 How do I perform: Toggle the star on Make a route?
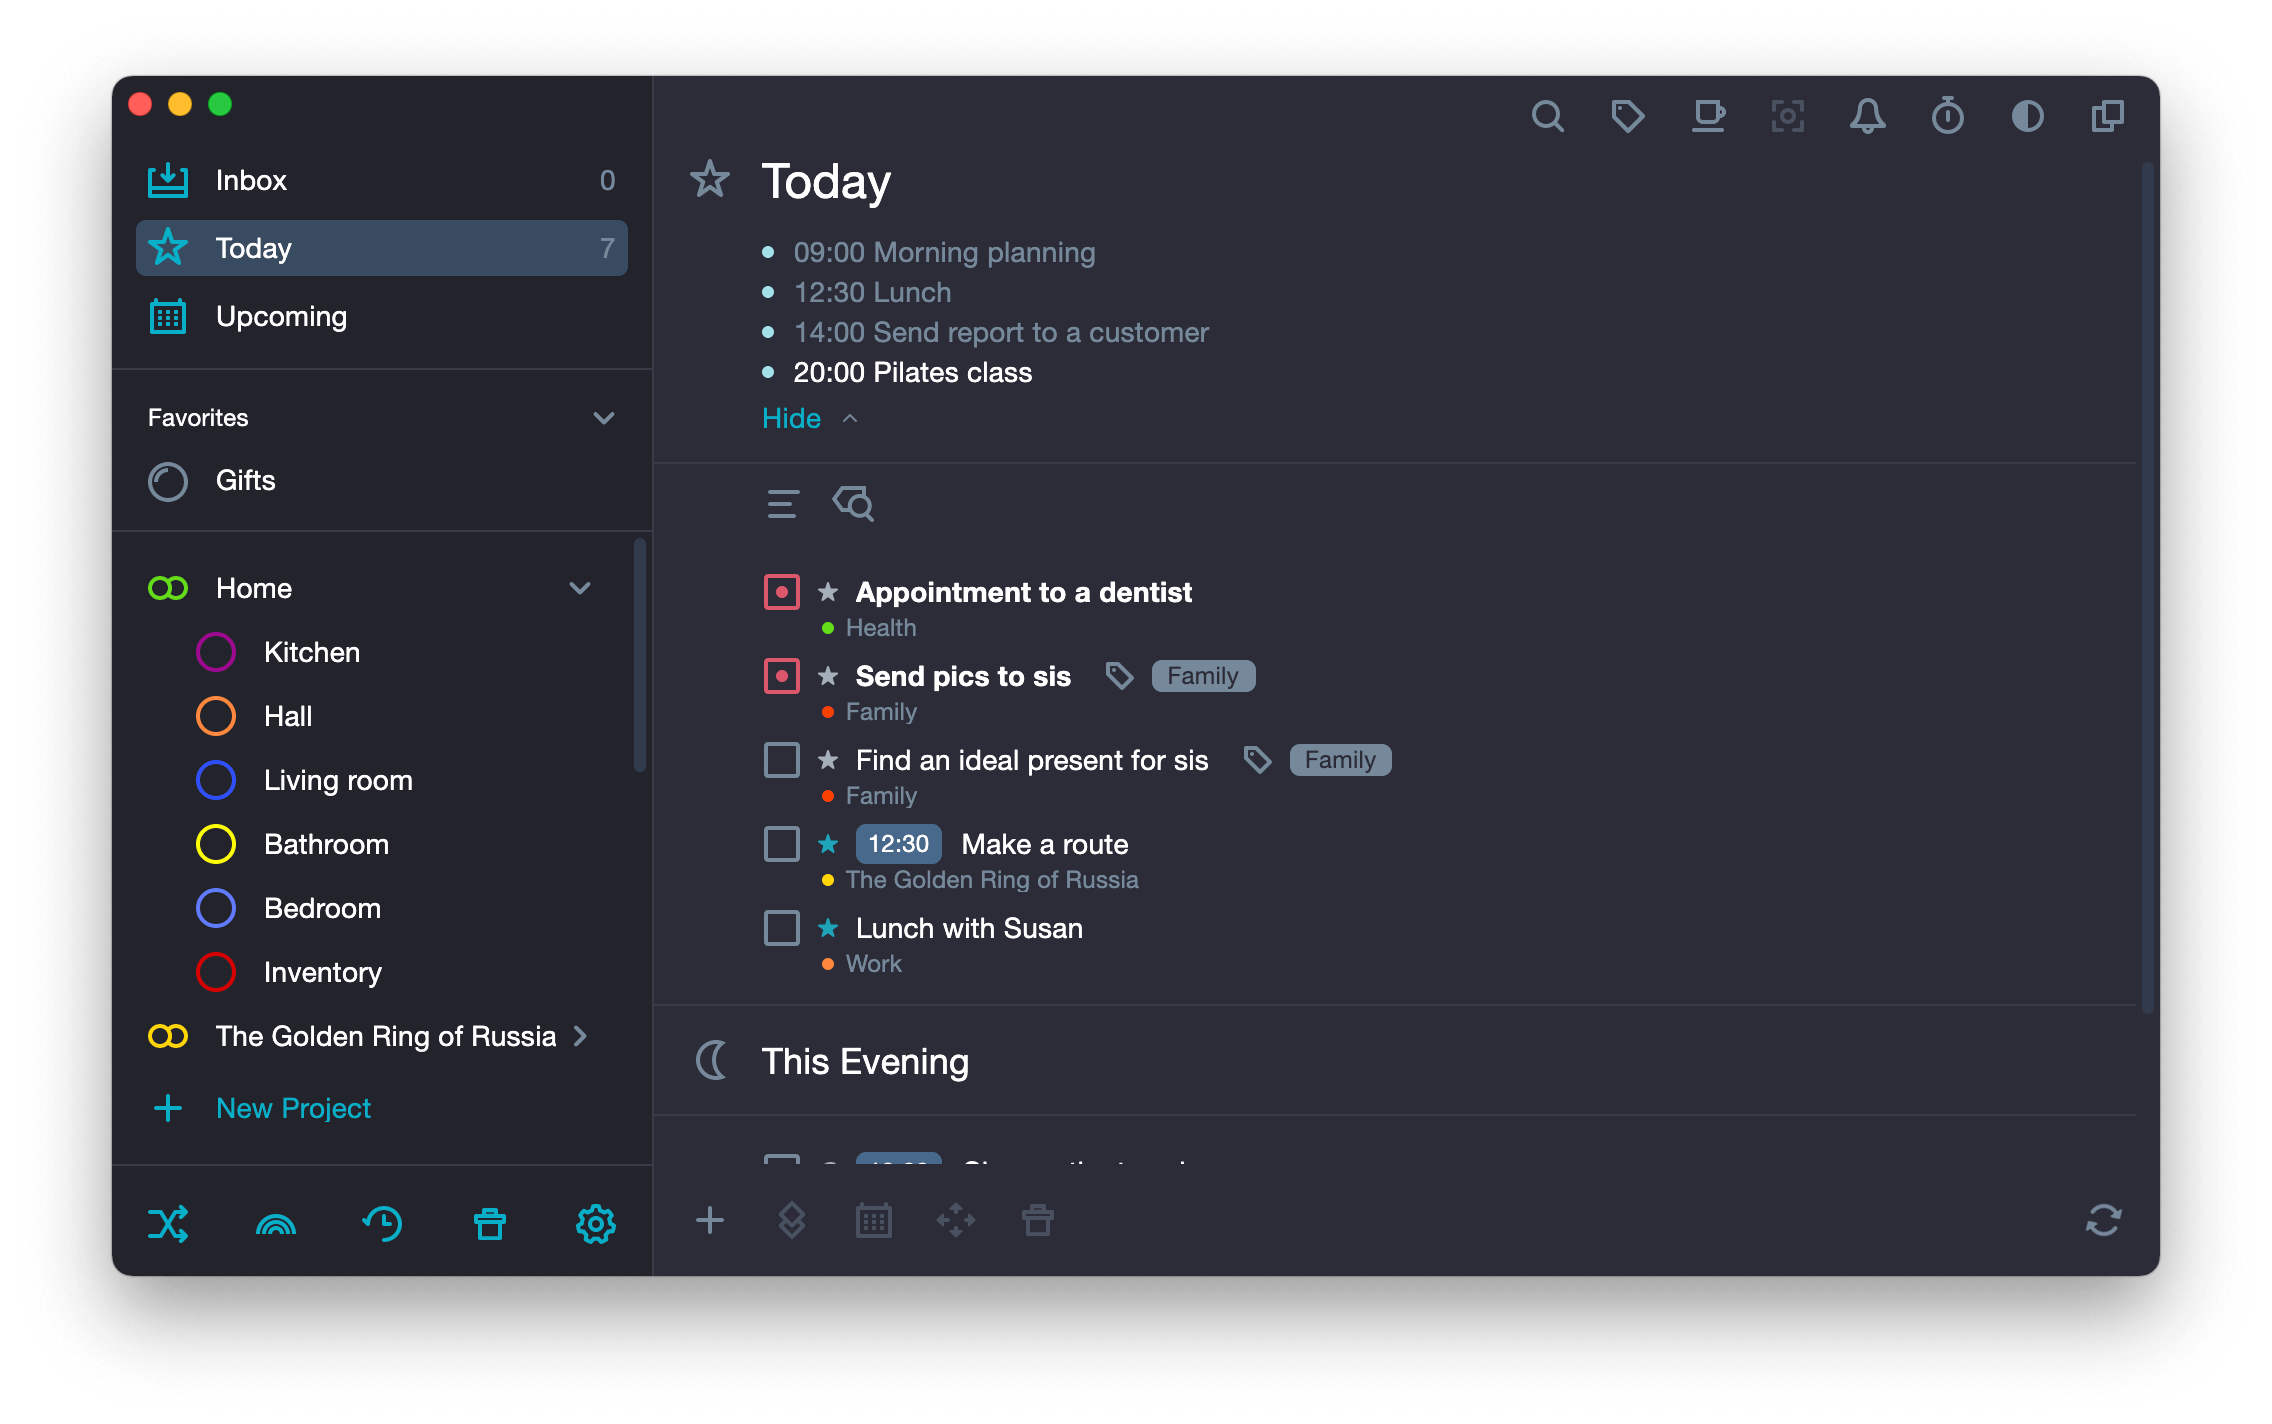click(828, 844)
